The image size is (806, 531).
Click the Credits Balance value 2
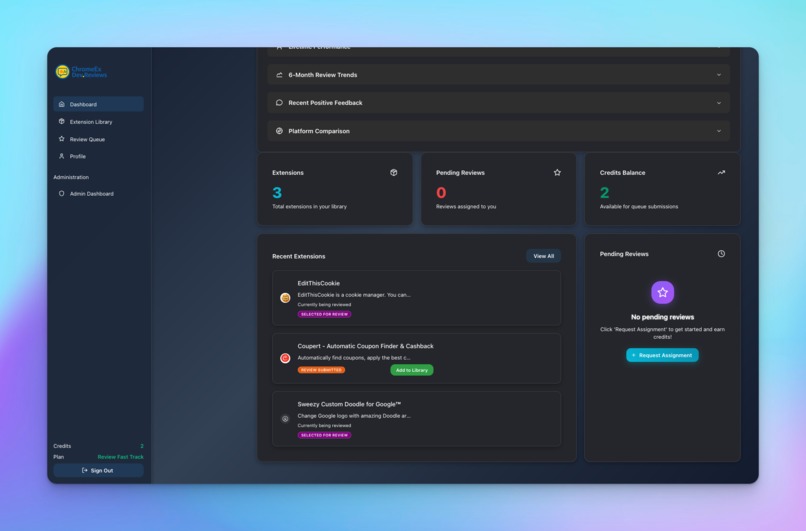coord(604,192)
